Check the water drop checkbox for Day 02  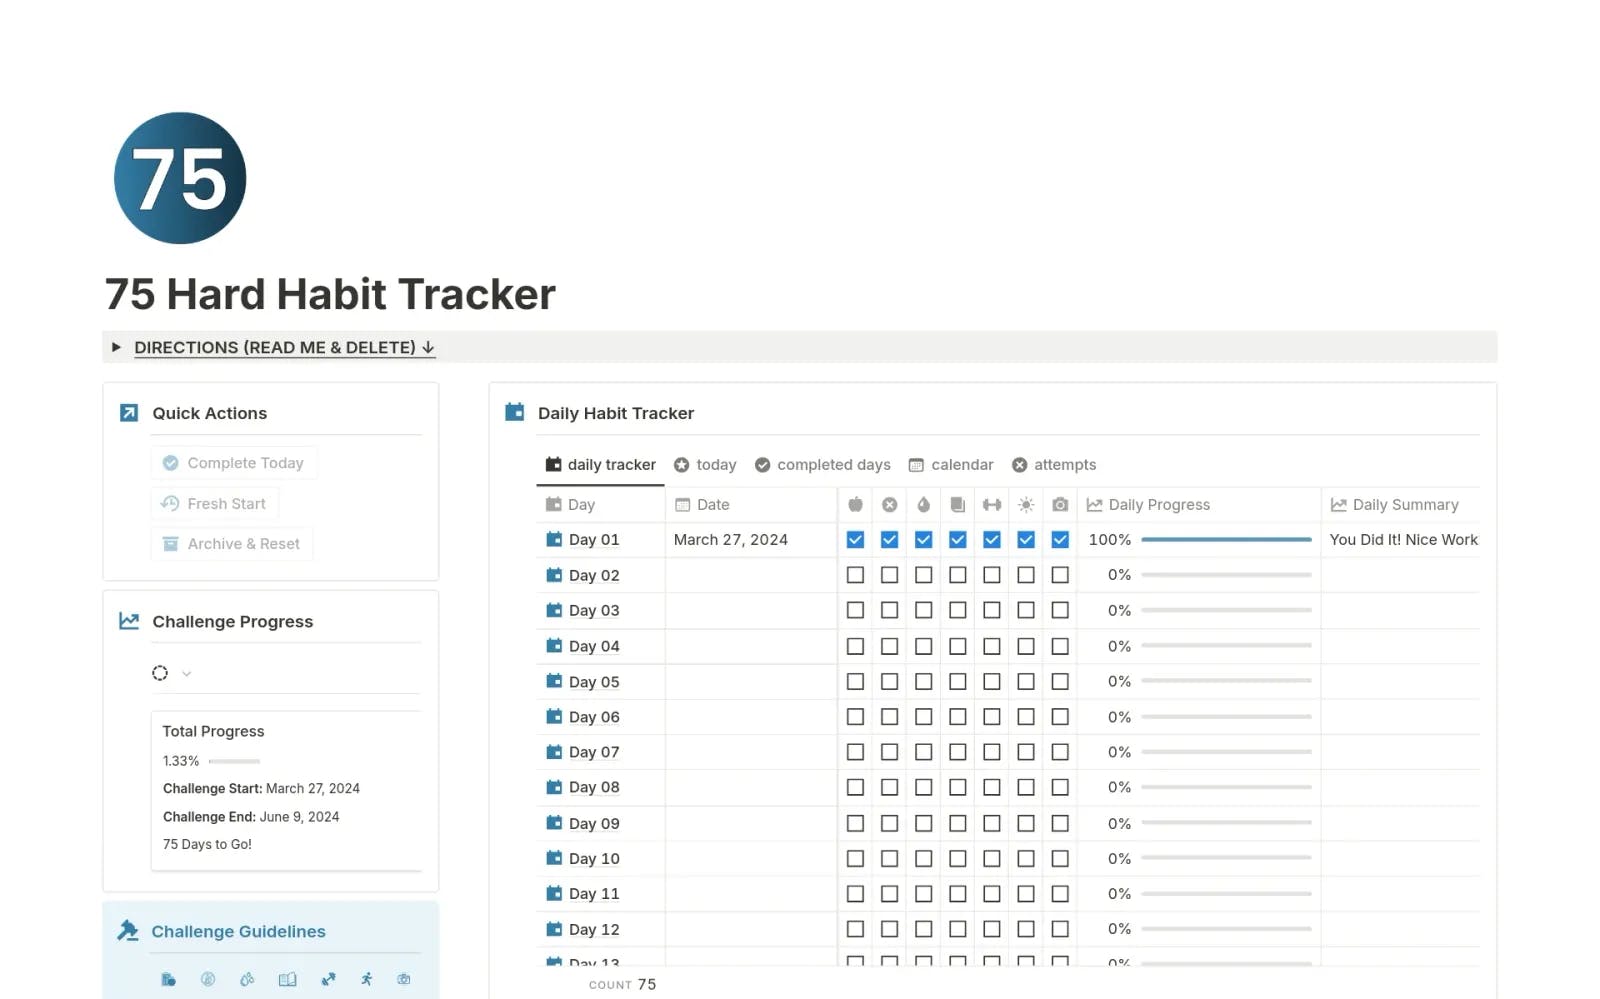pyautogui.click(x=923, y=575)
